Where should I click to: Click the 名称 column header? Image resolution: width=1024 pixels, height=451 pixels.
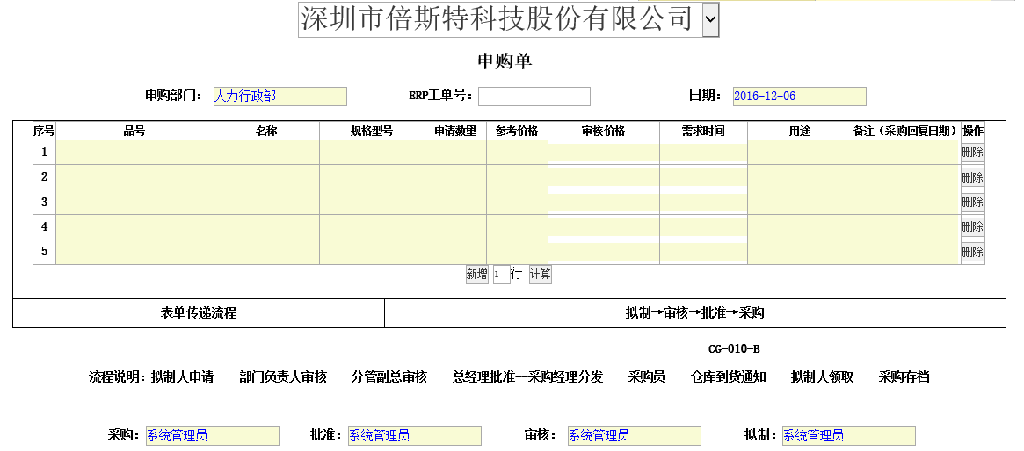pyautogui.click(x=266, y=131)
